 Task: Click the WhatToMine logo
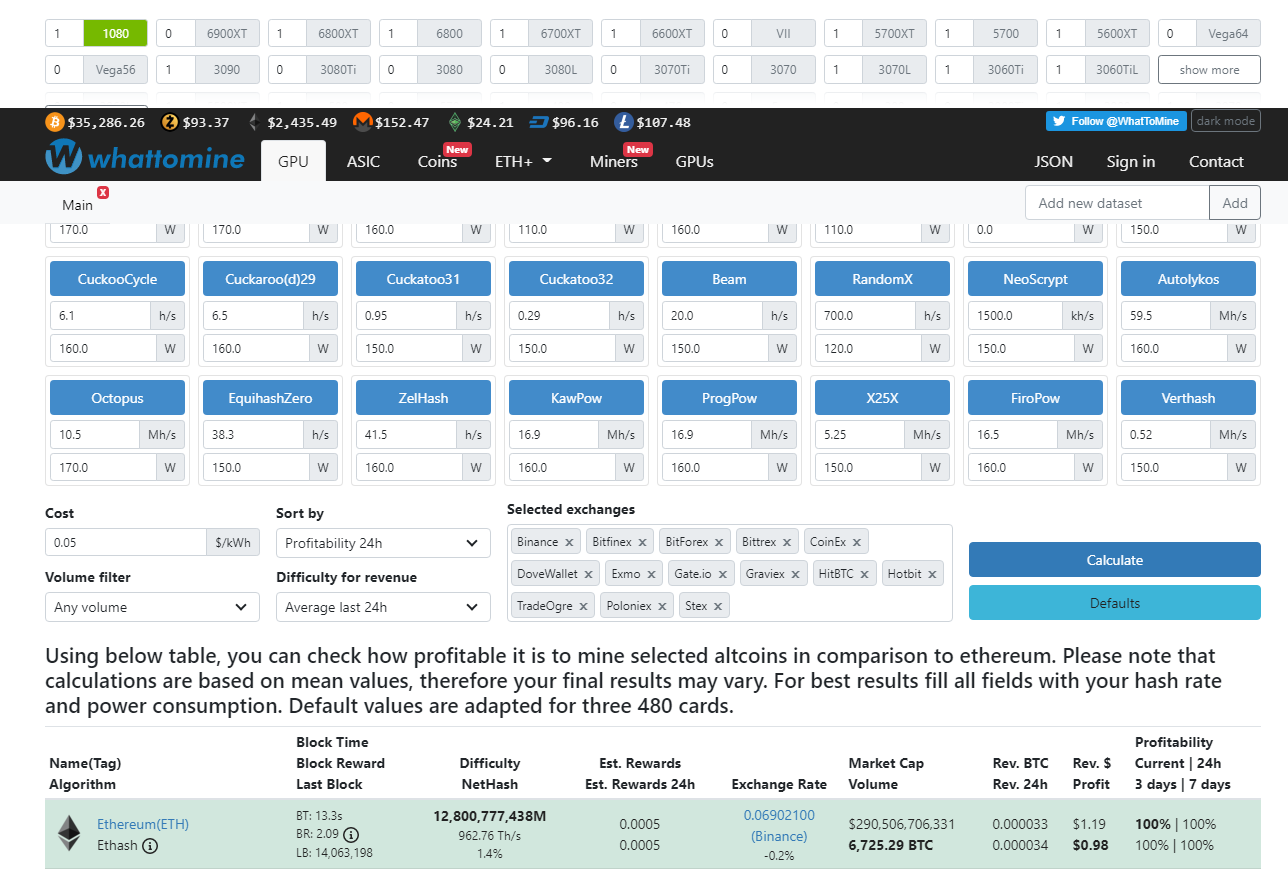click(x=145, y=158)
